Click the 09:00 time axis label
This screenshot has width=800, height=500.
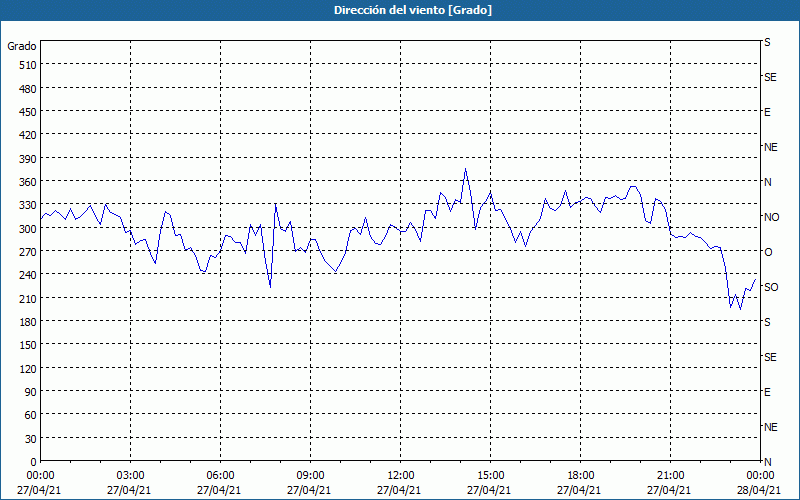[x=310, y=476]
